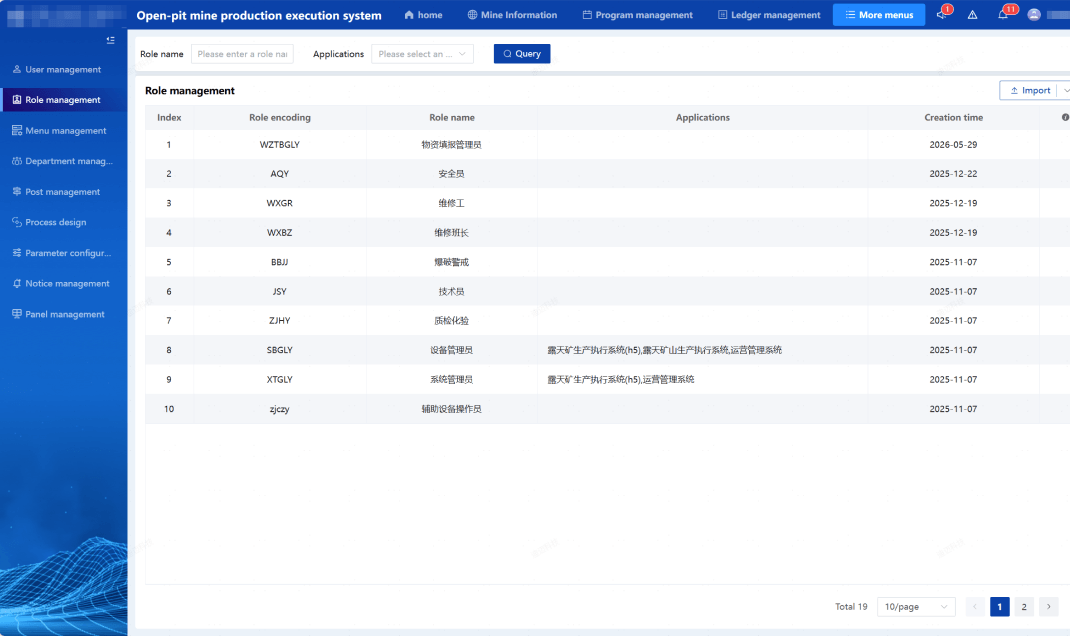Open the notification bell with 11 badge

coord(1002,14)
